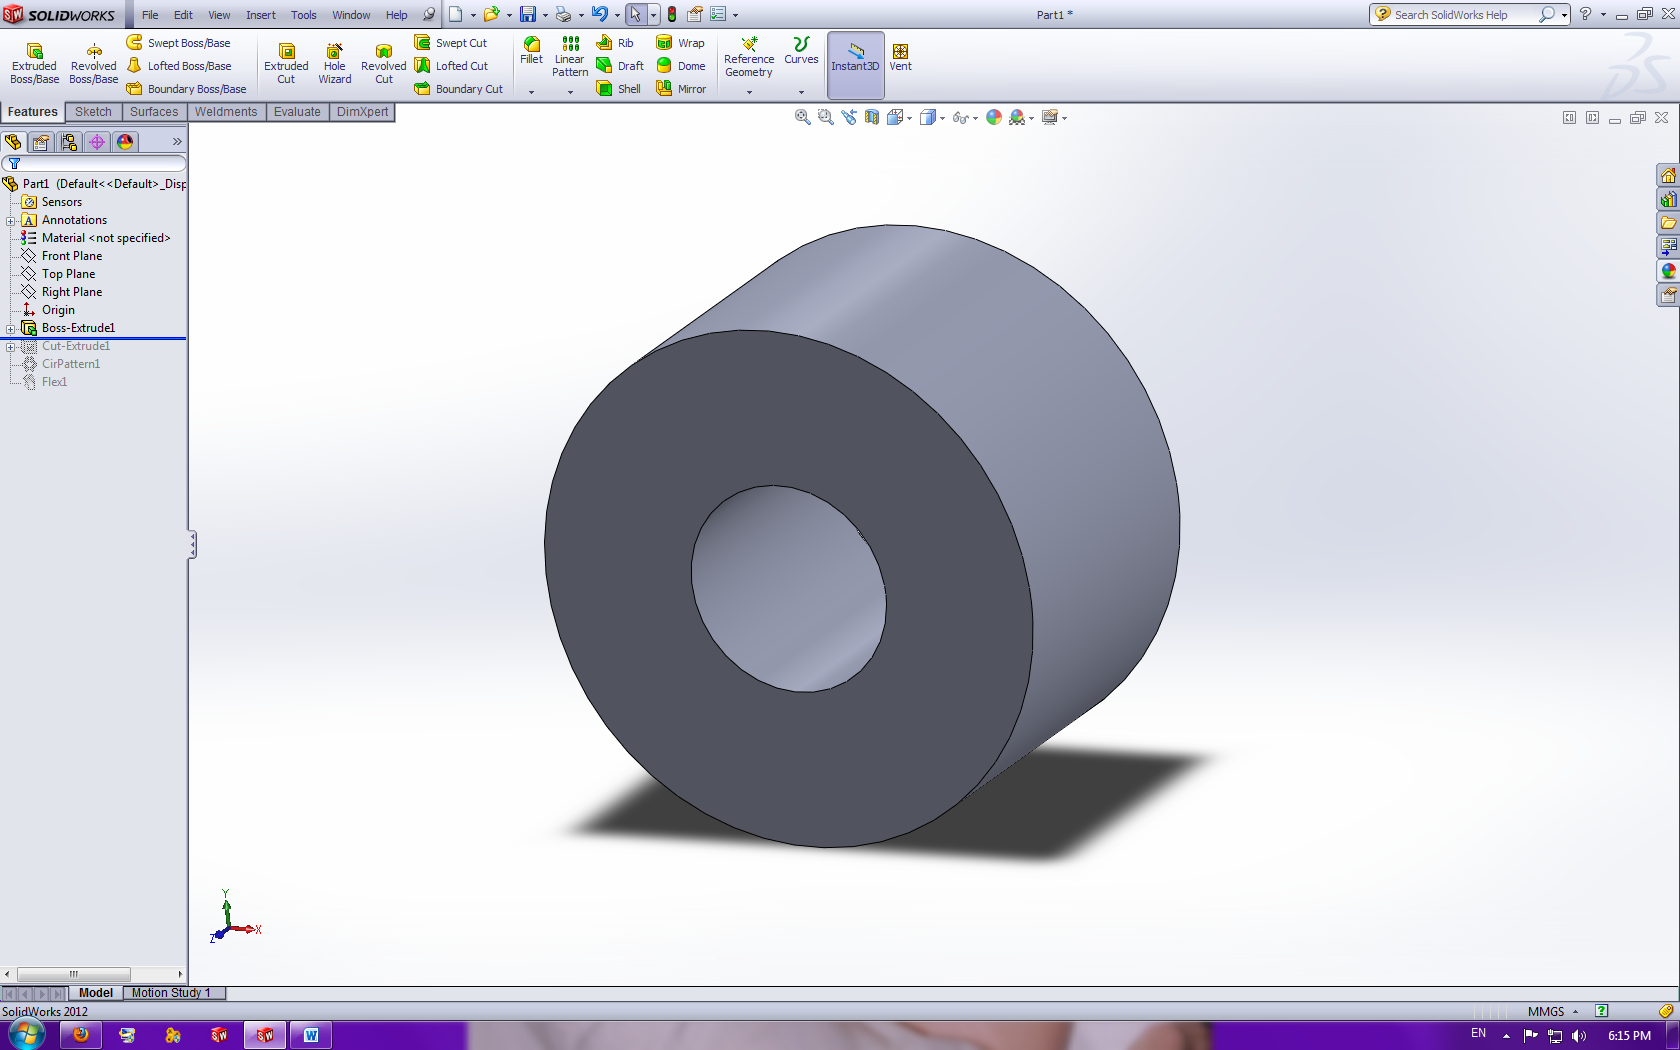The height and width of the screenshot is (1050, 1680).
Task: Click the Boundary Boss/Base tool
Action: click(x=186, y=89)
